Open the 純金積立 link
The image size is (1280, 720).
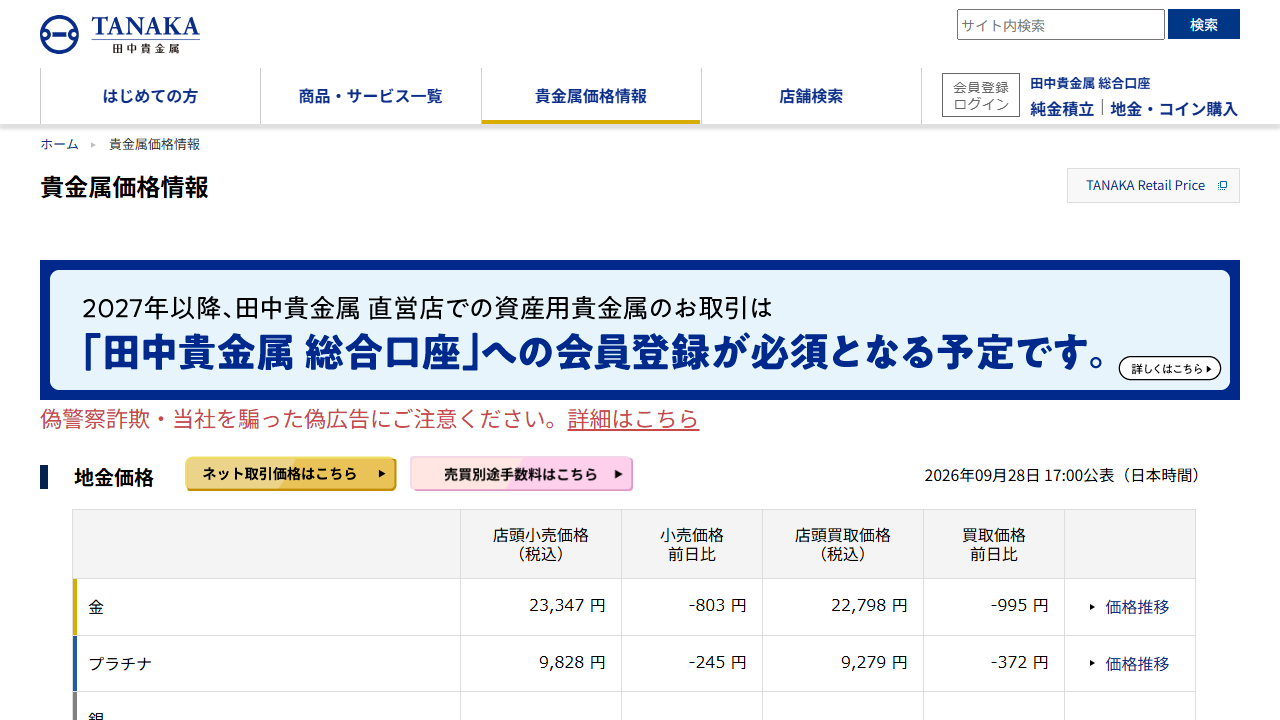pos(1062,109)
